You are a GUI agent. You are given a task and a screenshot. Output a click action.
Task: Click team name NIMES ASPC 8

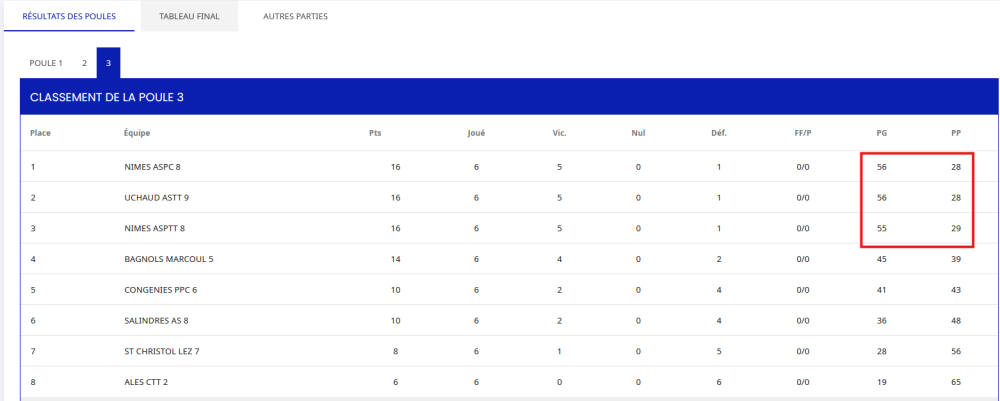pos(152,167)
